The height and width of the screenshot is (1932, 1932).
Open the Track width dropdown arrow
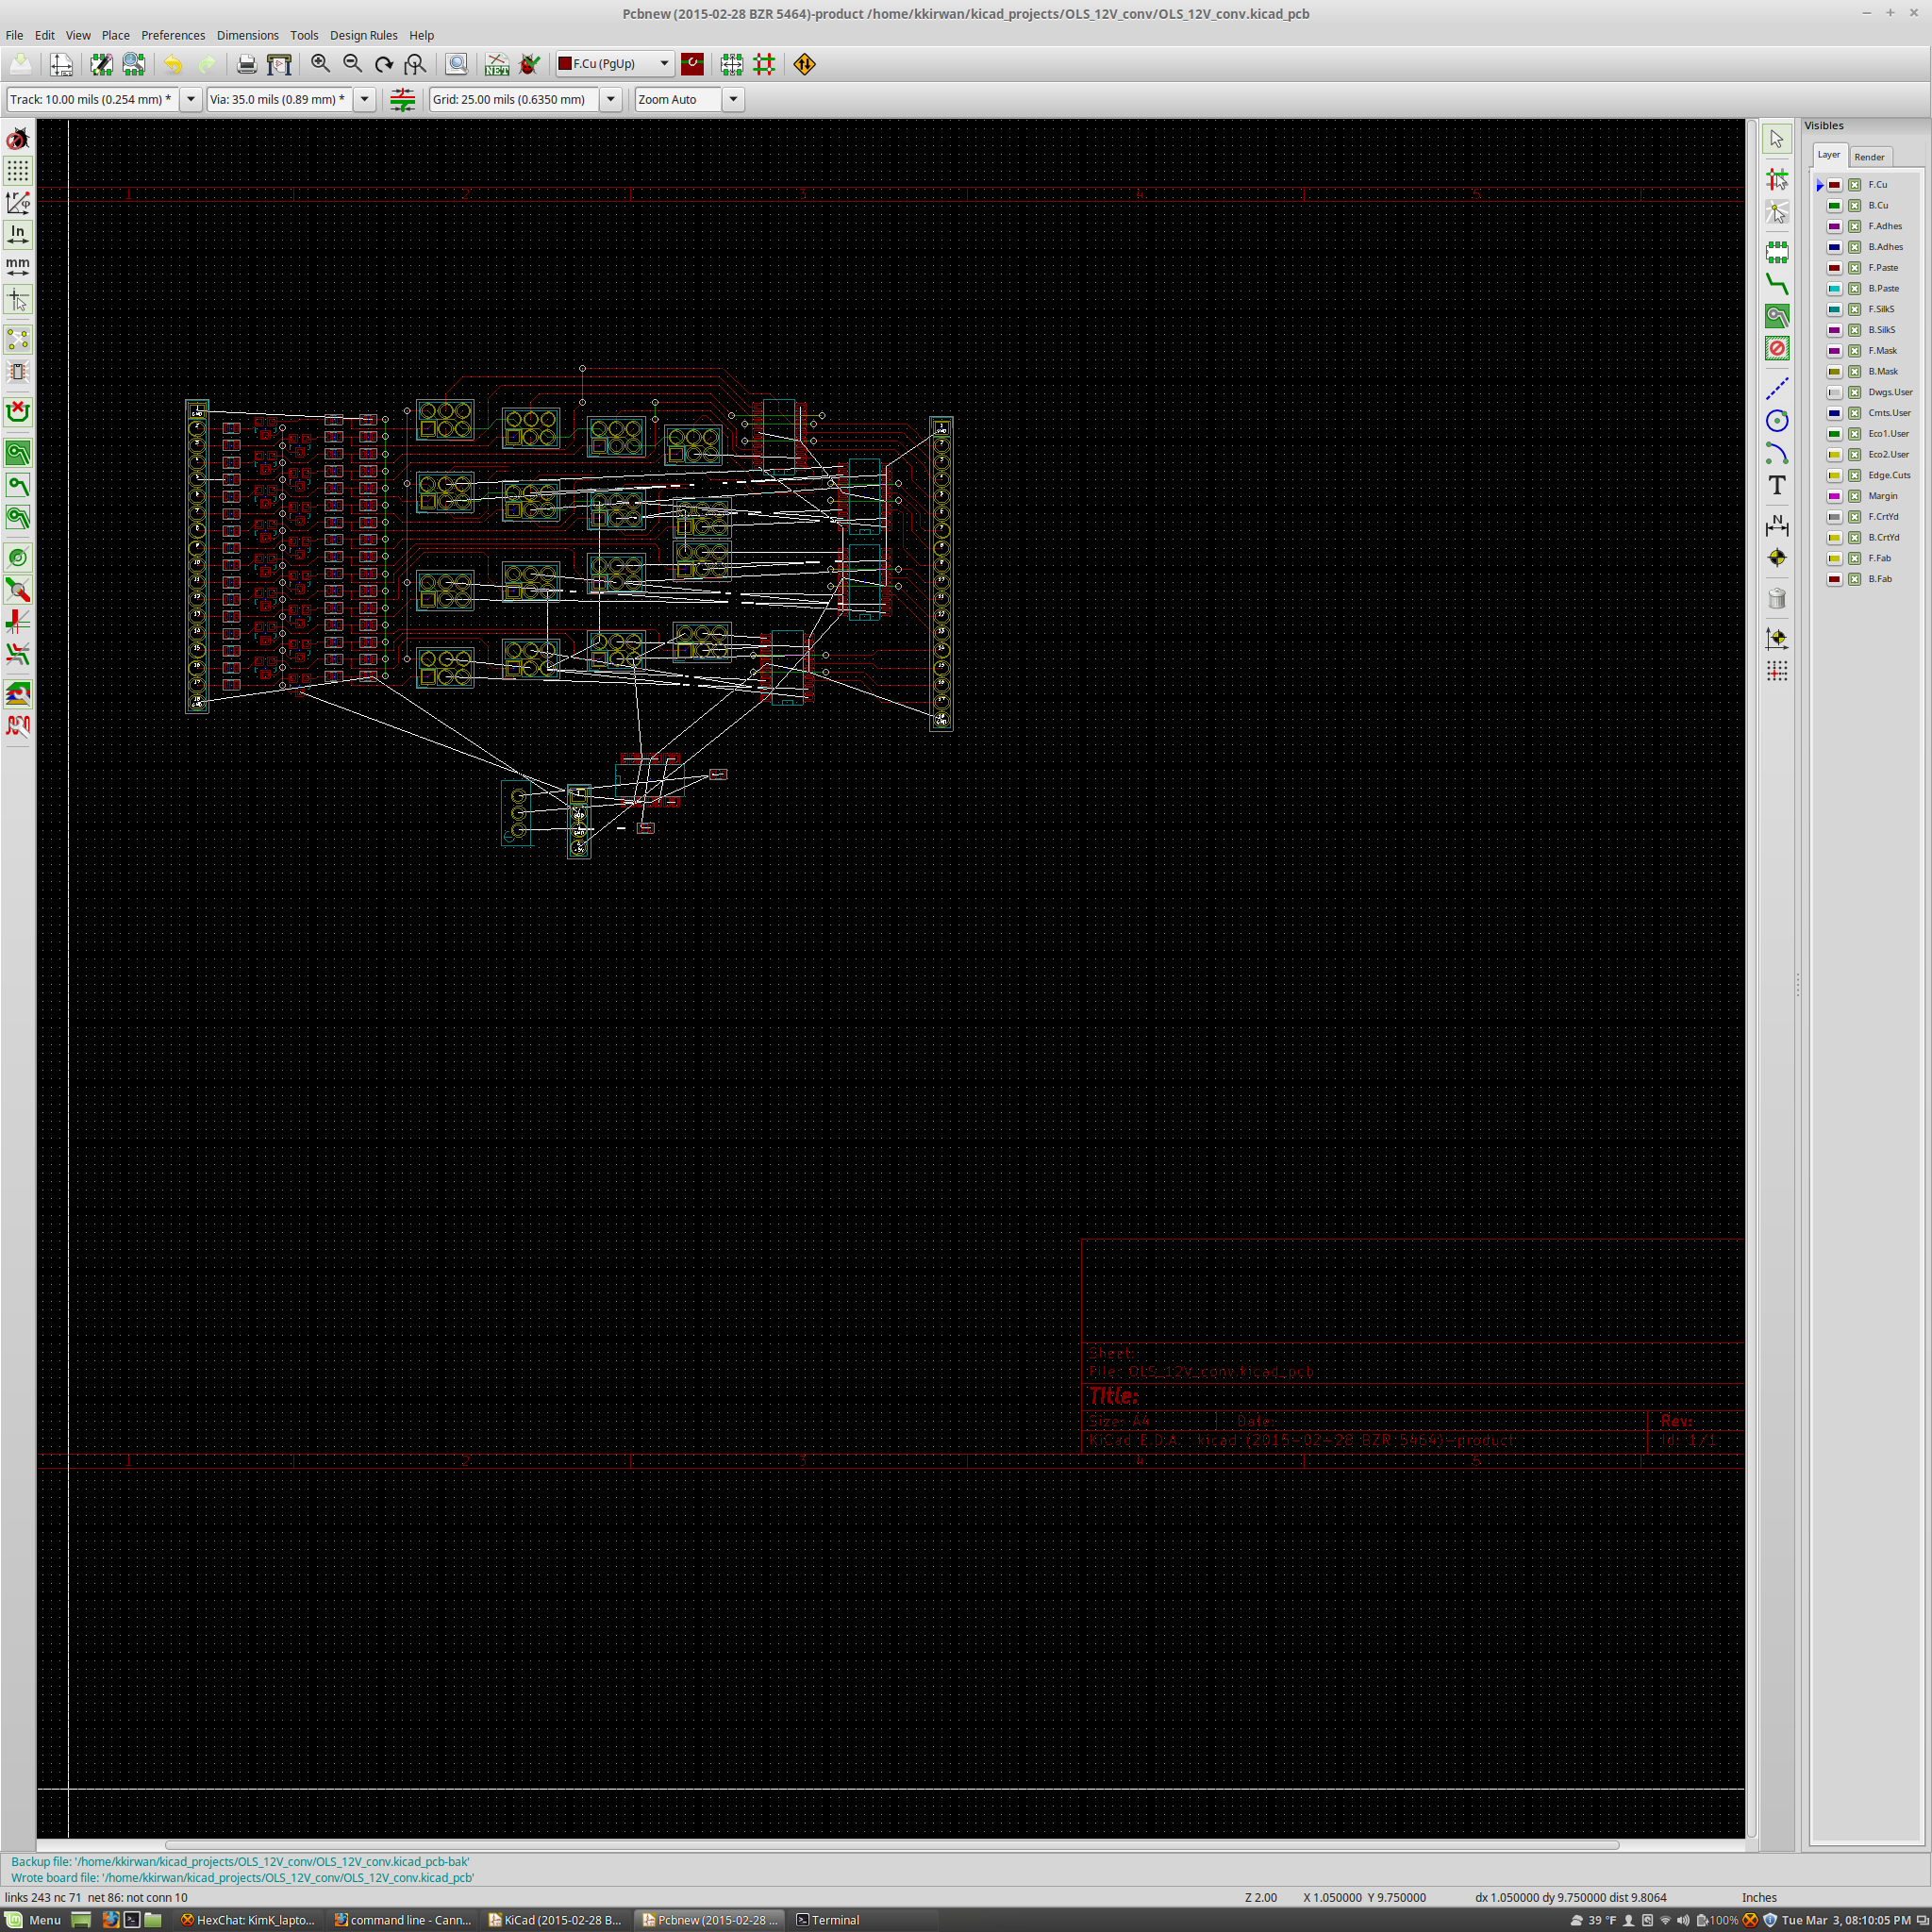click(190, 100)
